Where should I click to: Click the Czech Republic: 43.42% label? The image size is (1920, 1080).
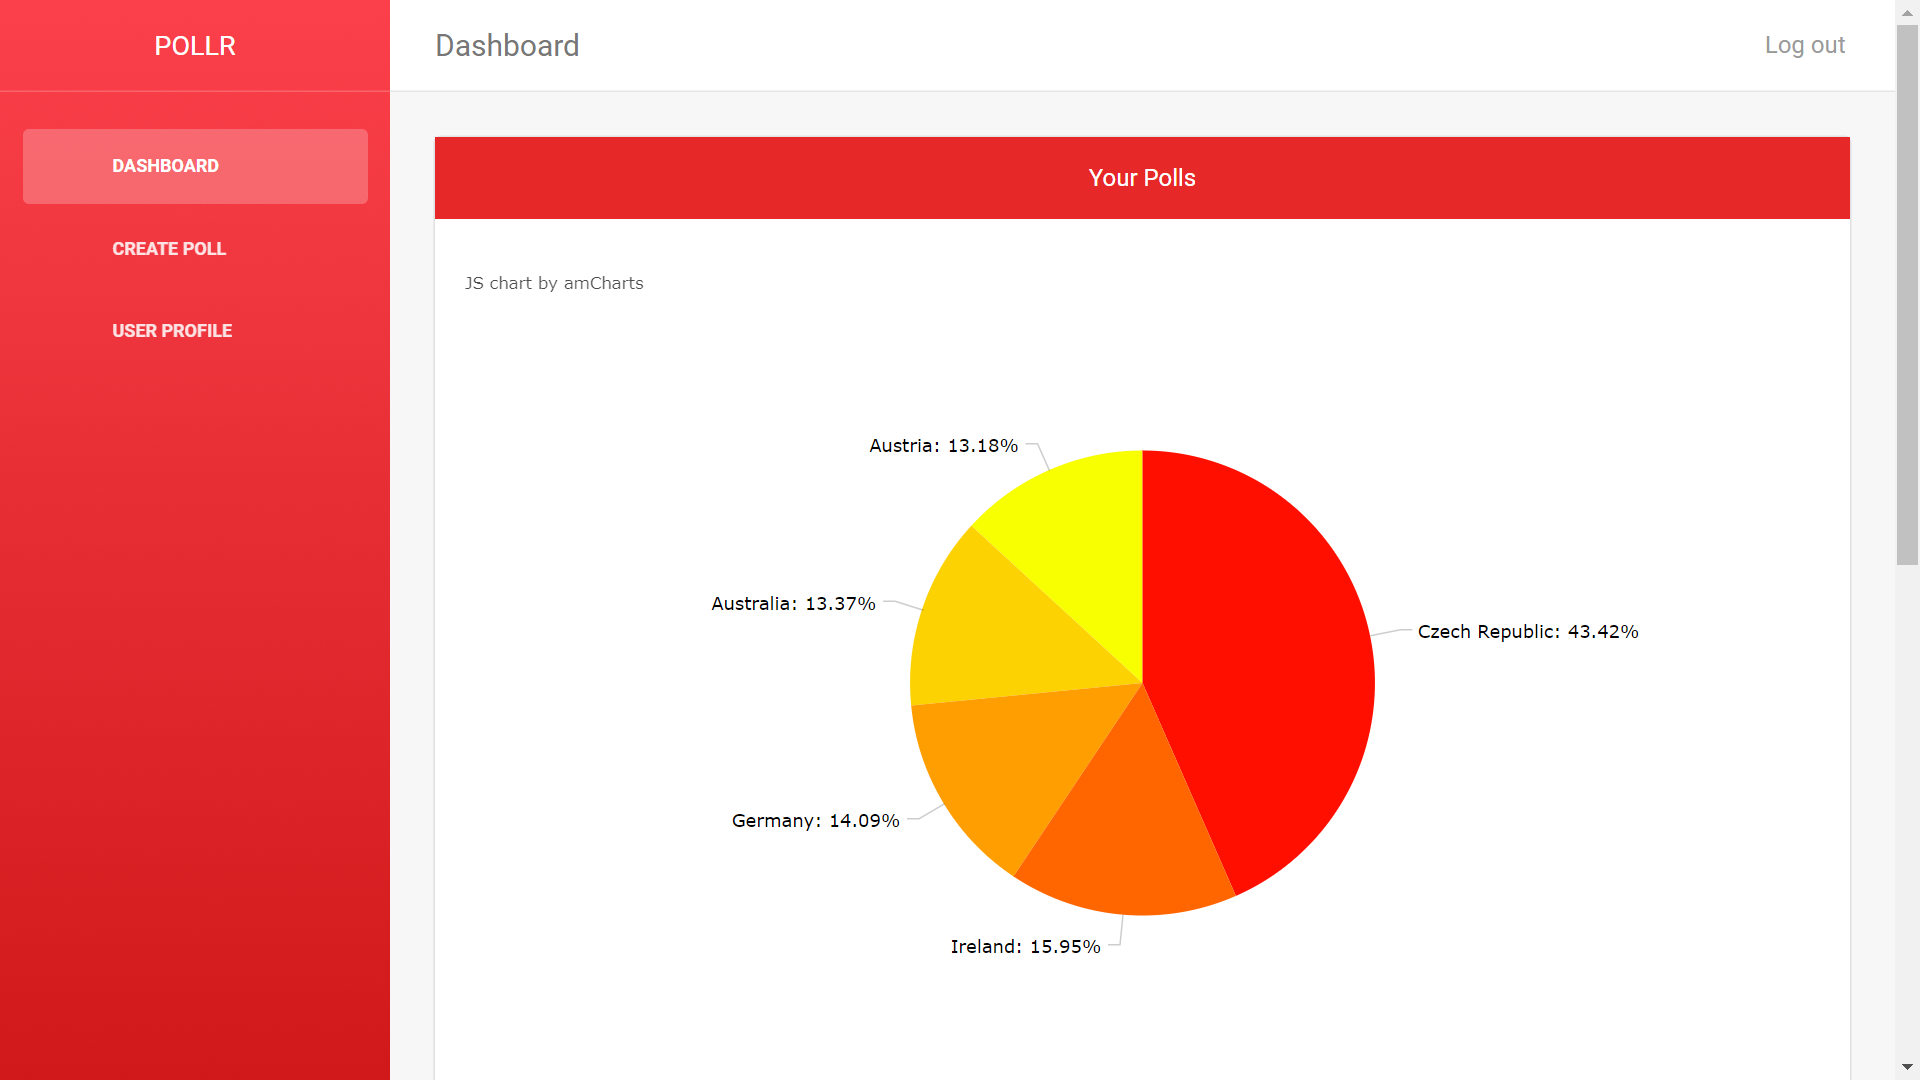(1527, 632)
